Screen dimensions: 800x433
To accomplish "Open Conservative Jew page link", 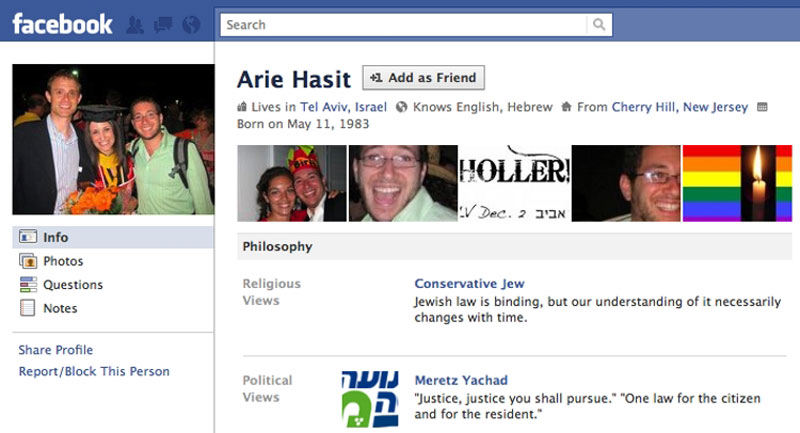I will [469, 284].
